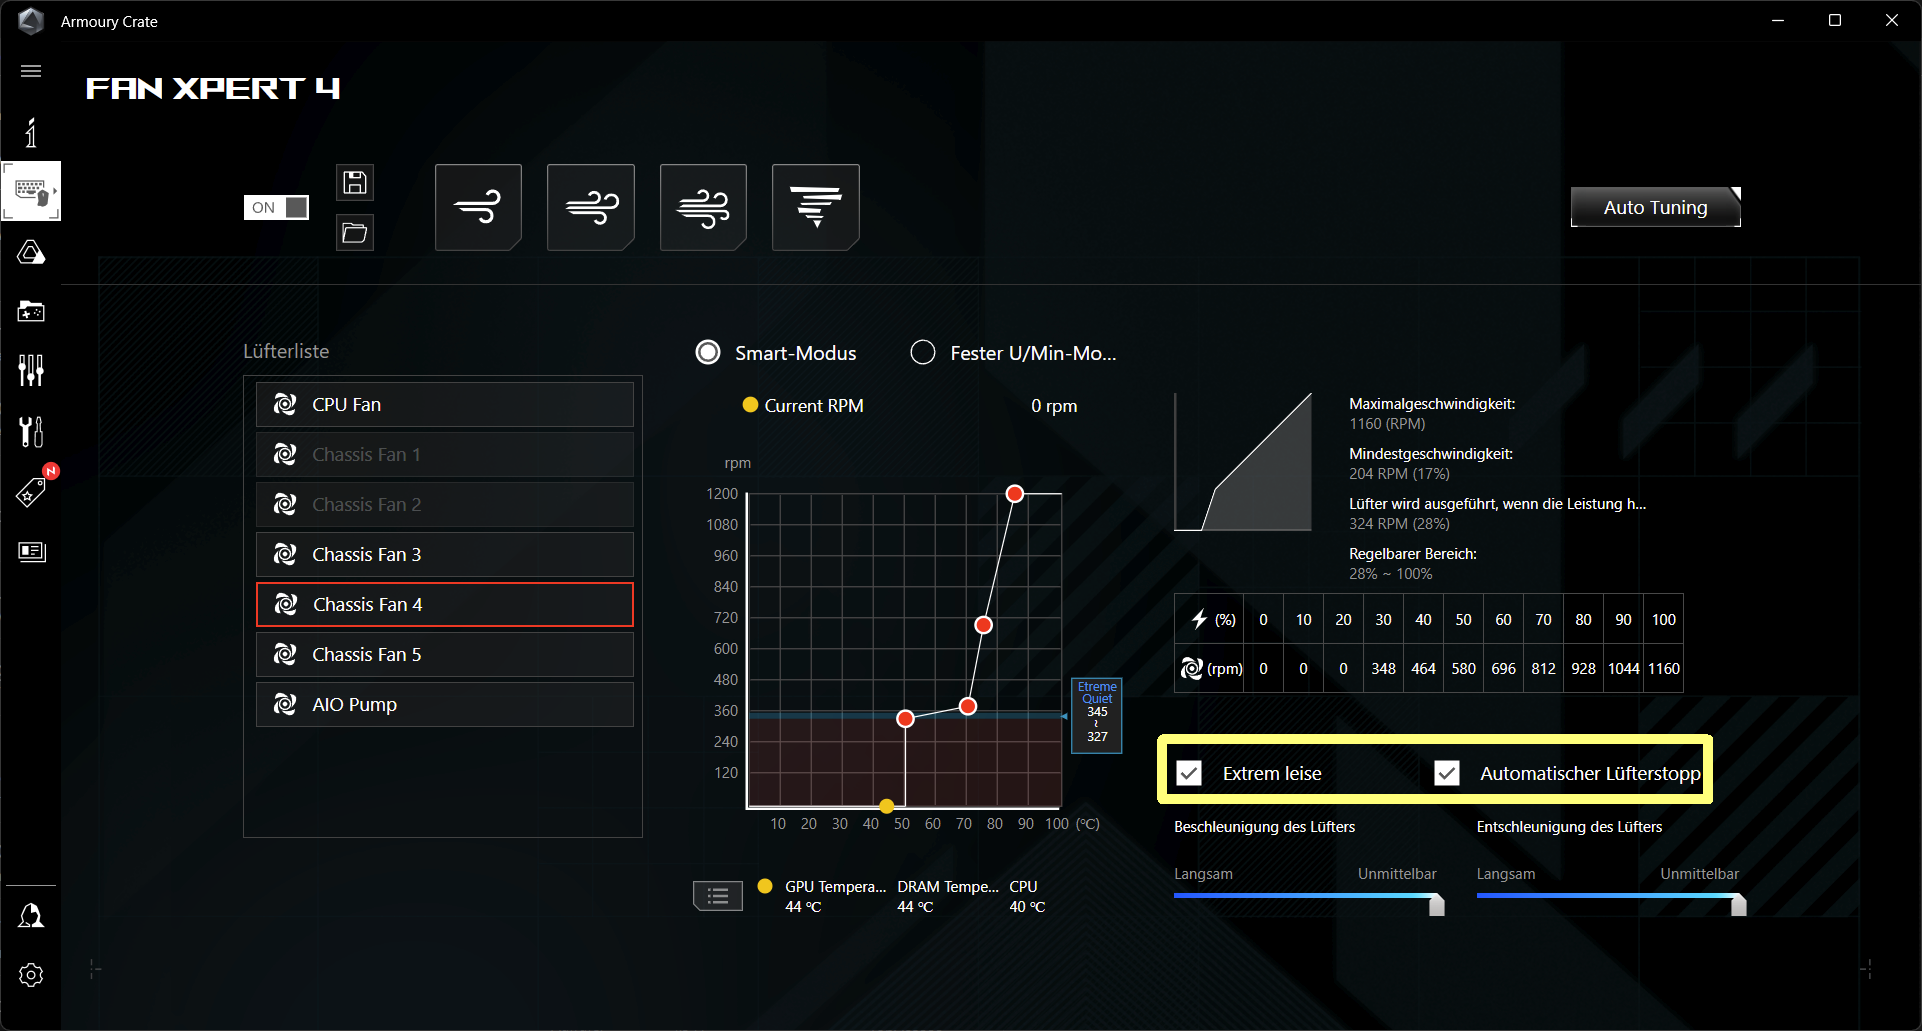1922x1031 pixels.
Task: Select the Silent fan preset (single wind line)
Action: click(x=478, y=207)
